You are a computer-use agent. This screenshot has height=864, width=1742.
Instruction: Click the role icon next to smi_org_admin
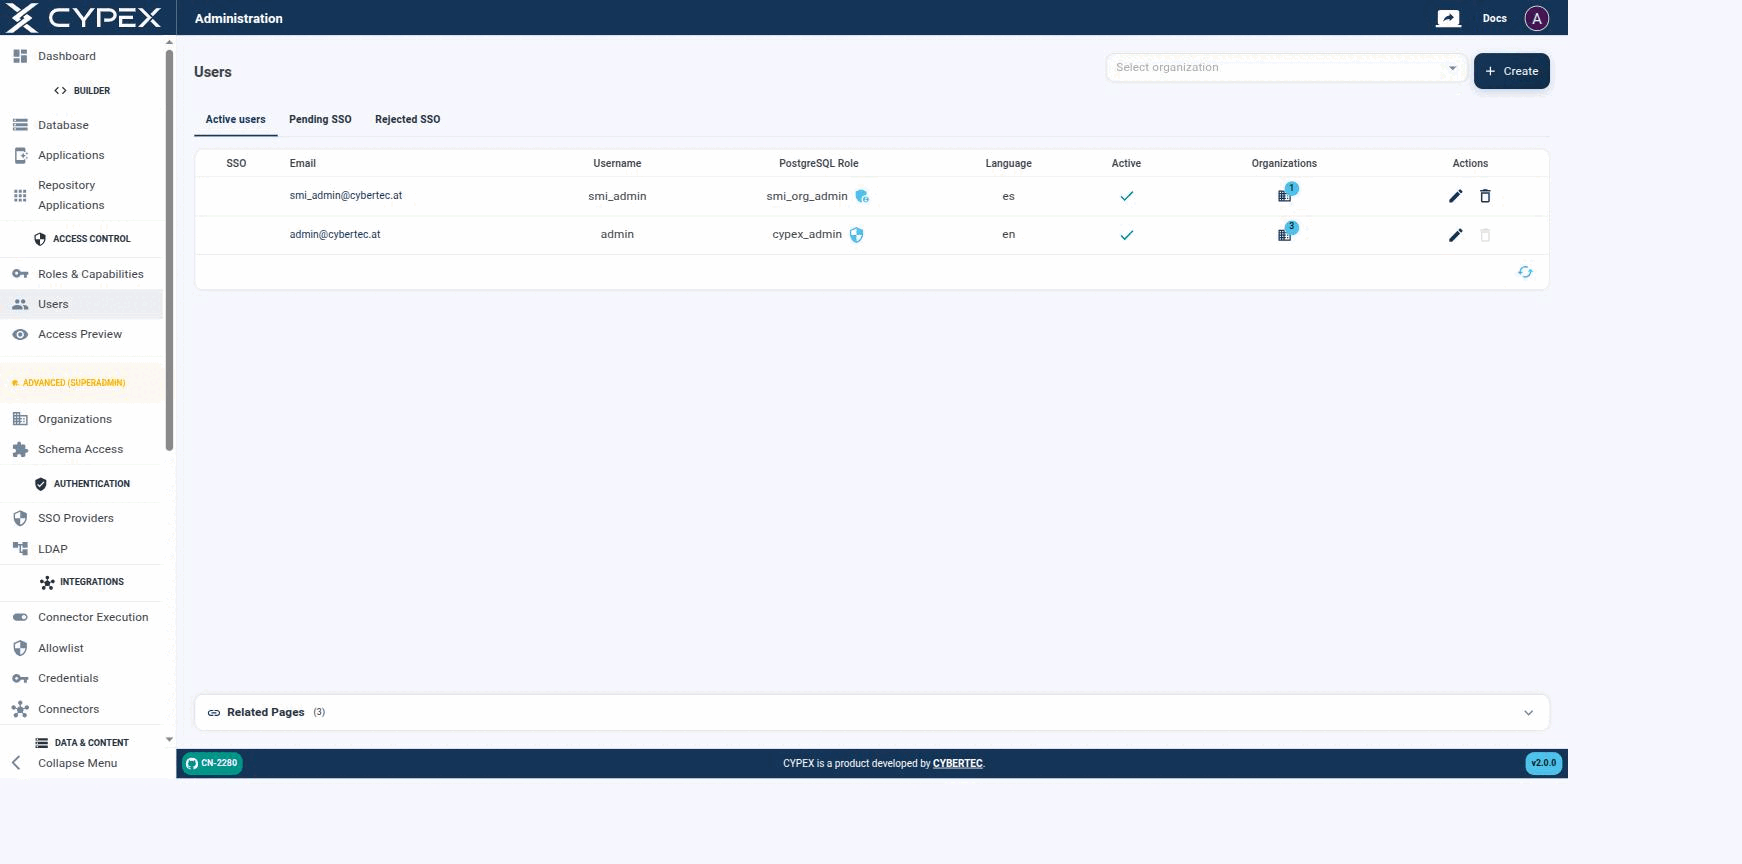[x=862, y=196]
